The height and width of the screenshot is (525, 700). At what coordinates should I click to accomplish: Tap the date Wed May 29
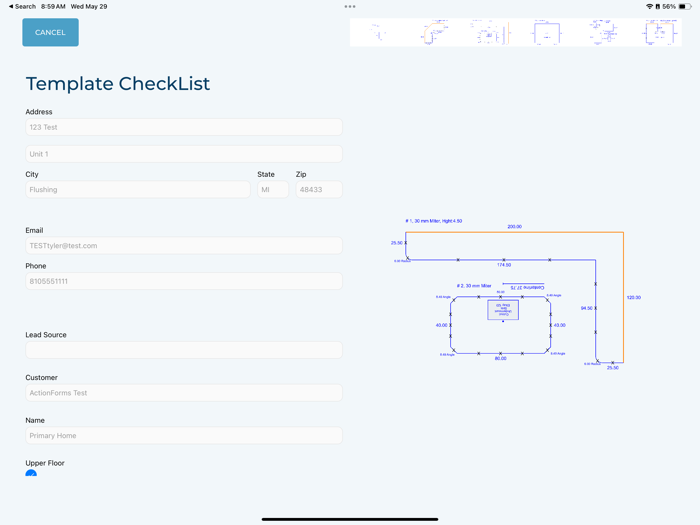tap(89, 6)
